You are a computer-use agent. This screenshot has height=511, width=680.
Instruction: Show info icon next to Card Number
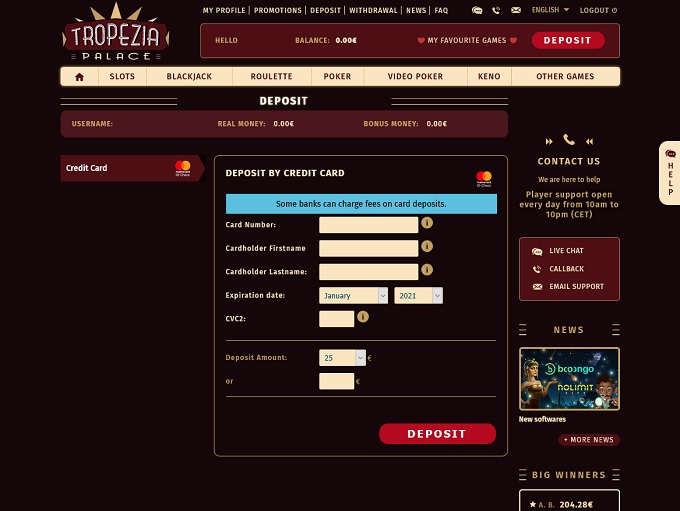click(x=427, y=223)
